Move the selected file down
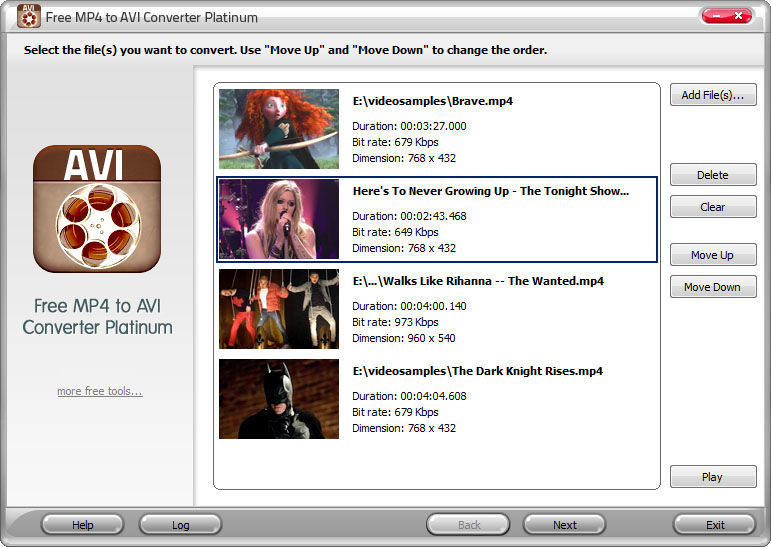This screenshot has width=771, height=547. (x=713, y=287)
